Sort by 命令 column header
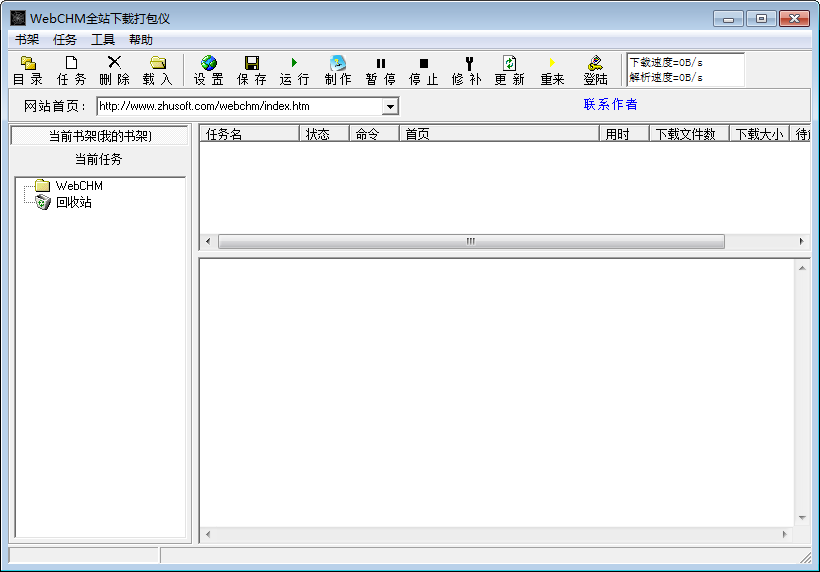 pos(374,134)
